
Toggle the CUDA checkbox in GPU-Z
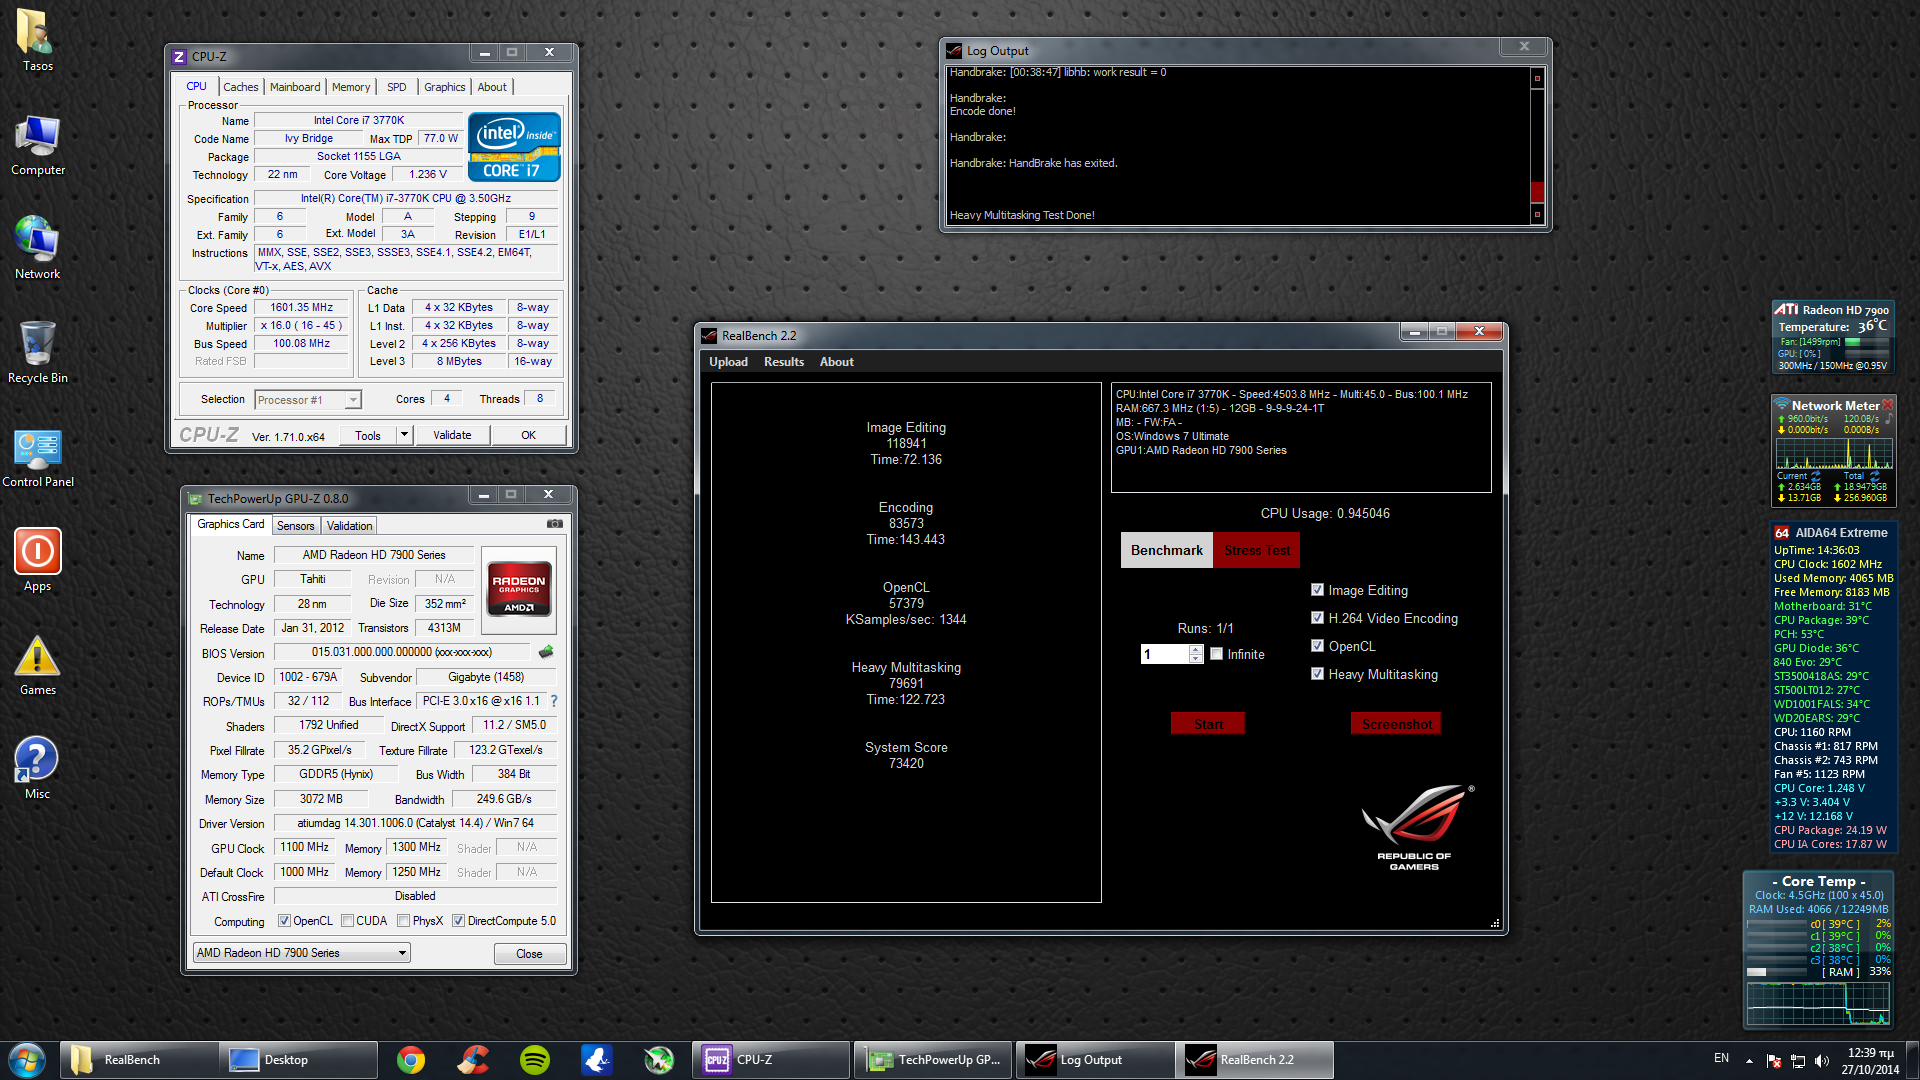(x=347, y=921)
